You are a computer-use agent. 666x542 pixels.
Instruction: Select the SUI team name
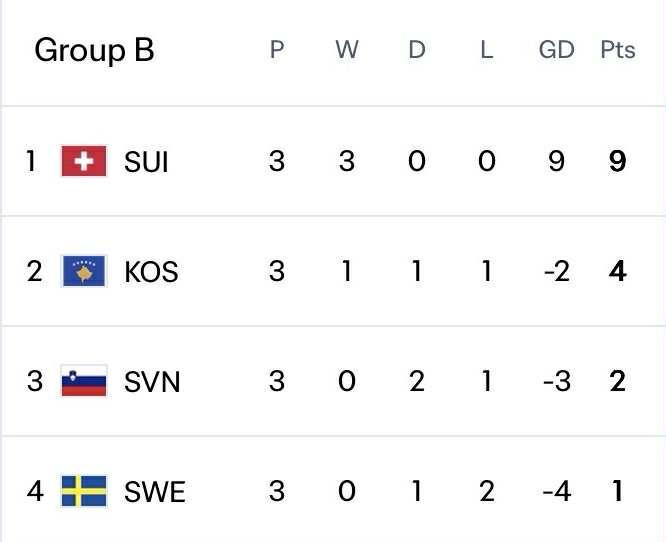[146, 161]
